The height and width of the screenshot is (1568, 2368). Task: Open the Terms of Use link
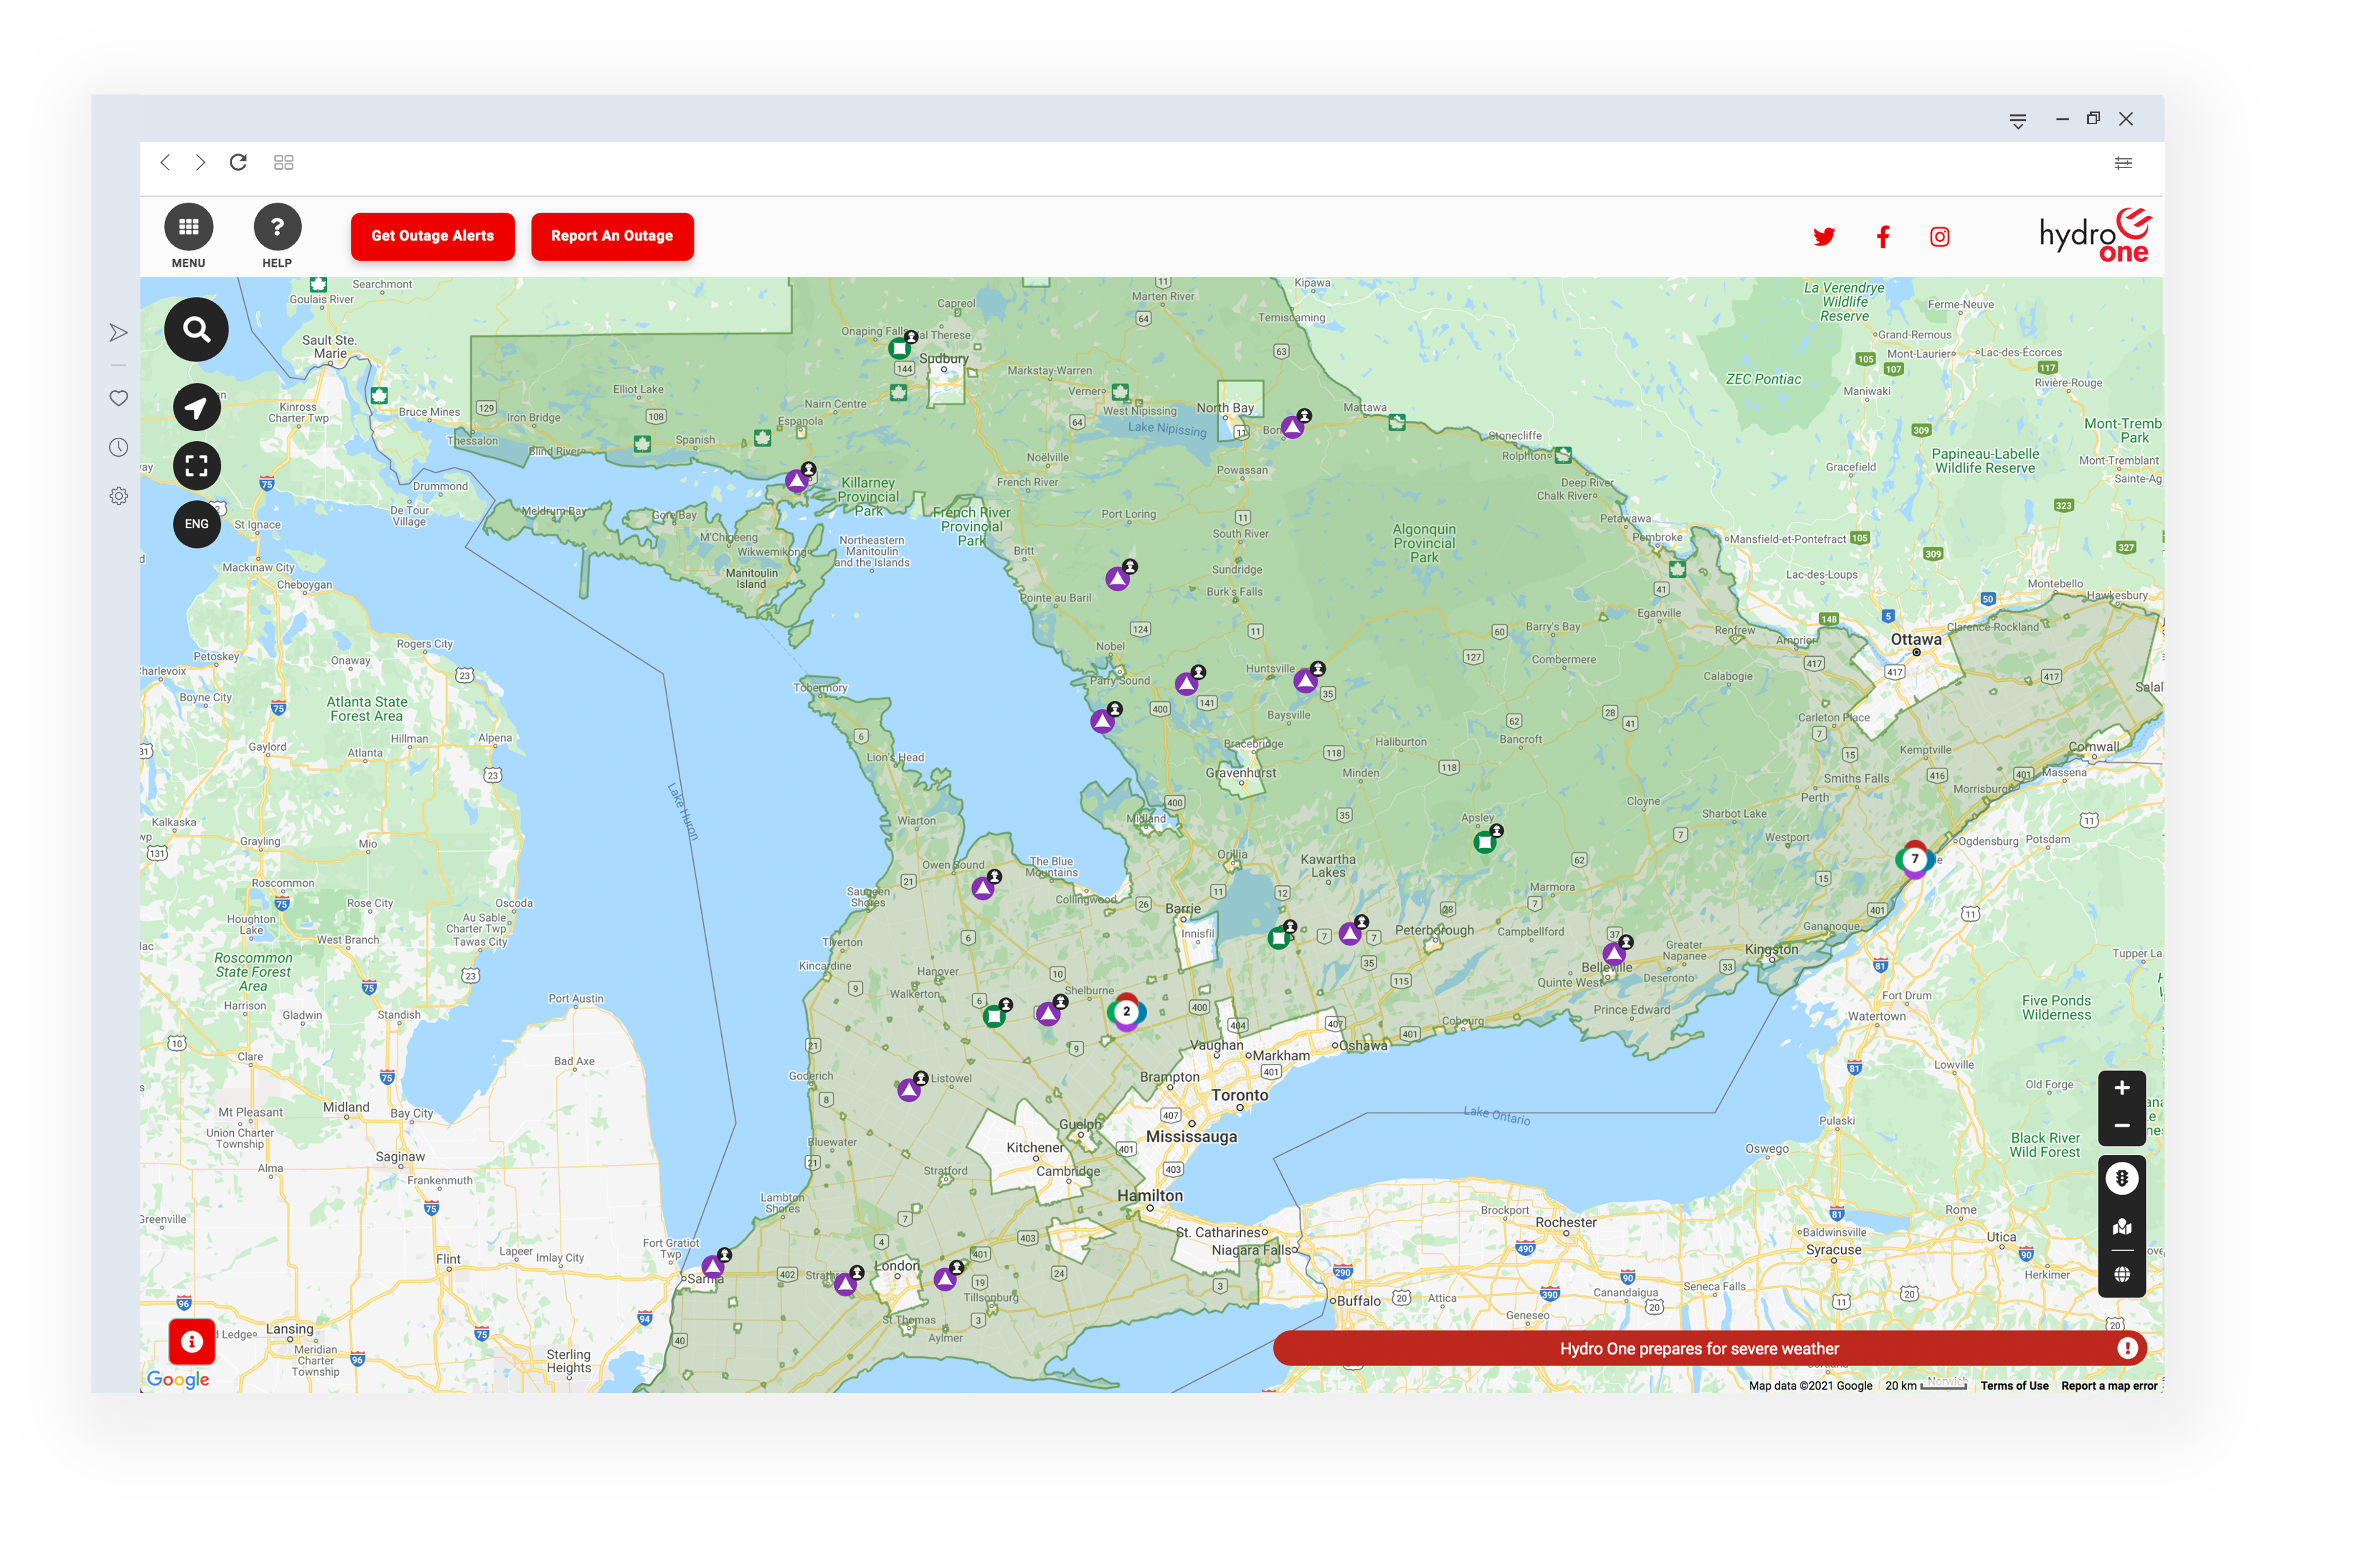tap(2013, 1385)
